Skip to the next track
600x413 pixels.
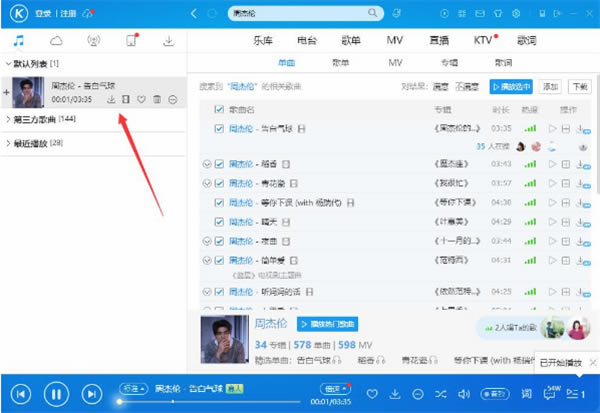tap(91, 394)
